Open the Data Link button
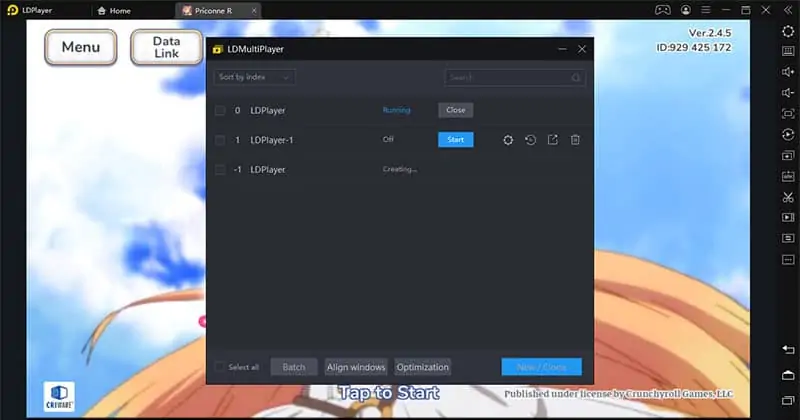Image resolution: width=800 pixels, height=420 pixels. point(166,47)
